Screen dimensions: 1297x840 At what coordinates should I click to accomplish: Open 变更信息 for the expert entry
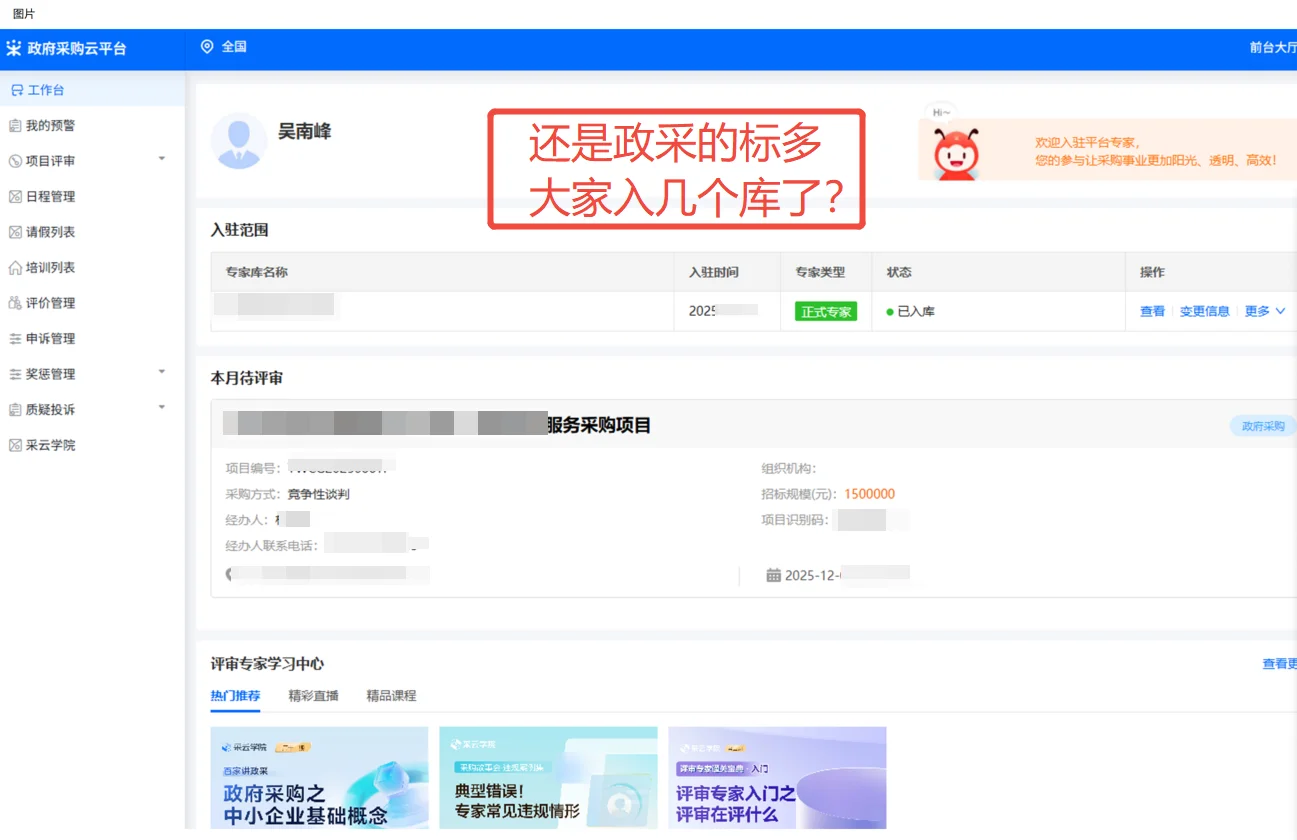pos(1205,311)
